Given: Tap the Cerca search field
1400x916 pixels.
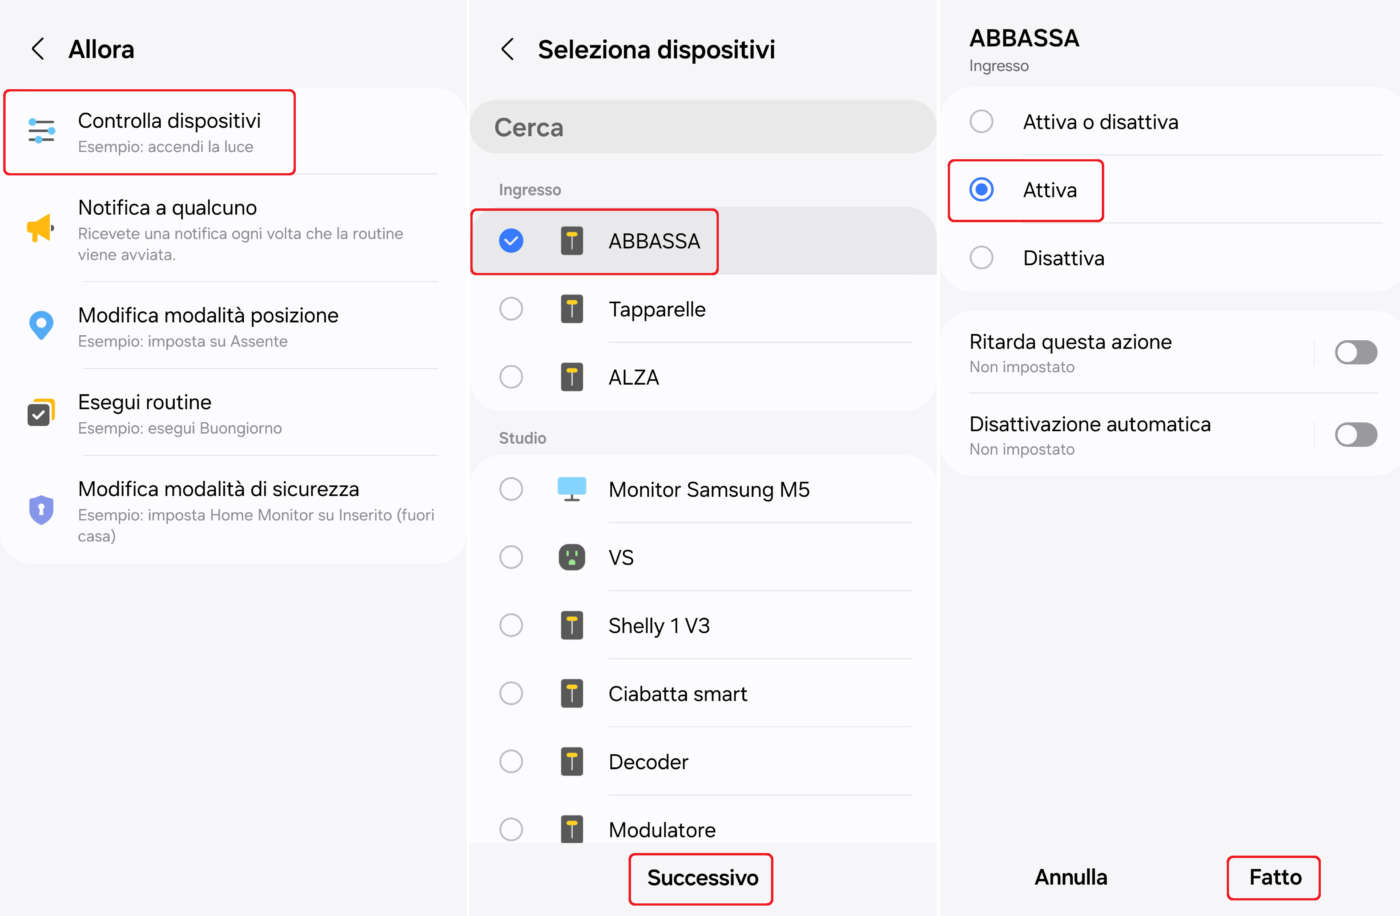Looking at the screenshot, I should pyautogui.click(x=702, y=127).
